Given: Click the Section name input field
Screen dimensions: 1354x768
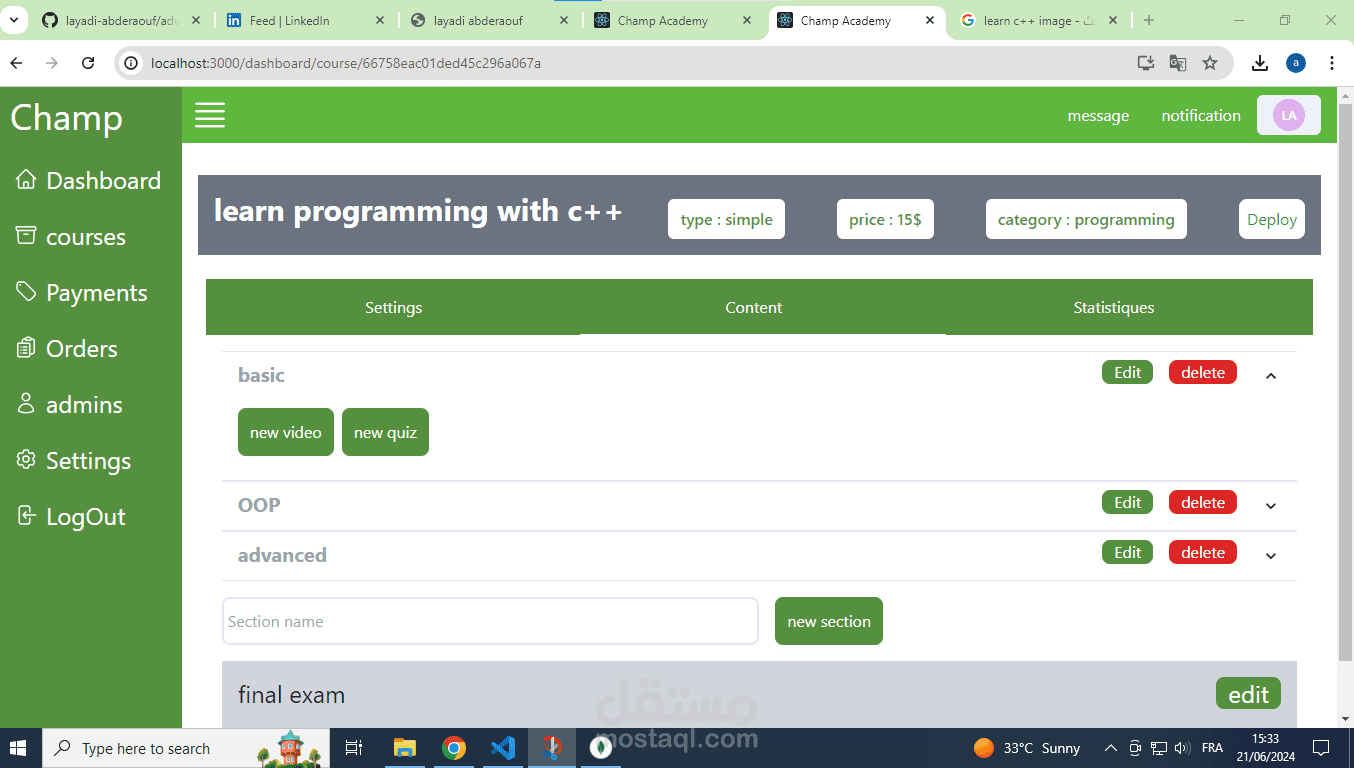Looking at the screenshot, I should pyautogui.click(x=490, y=621).
